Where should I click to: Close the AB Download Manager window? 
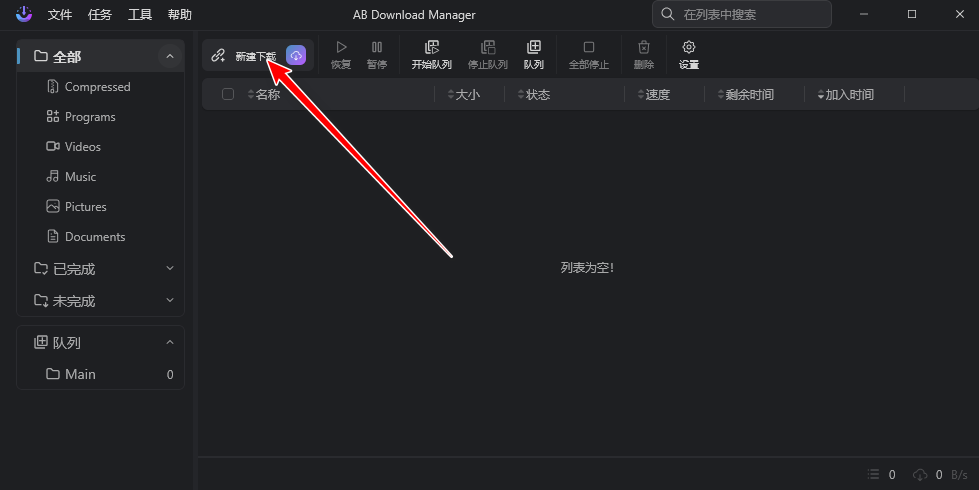point(960,14)
